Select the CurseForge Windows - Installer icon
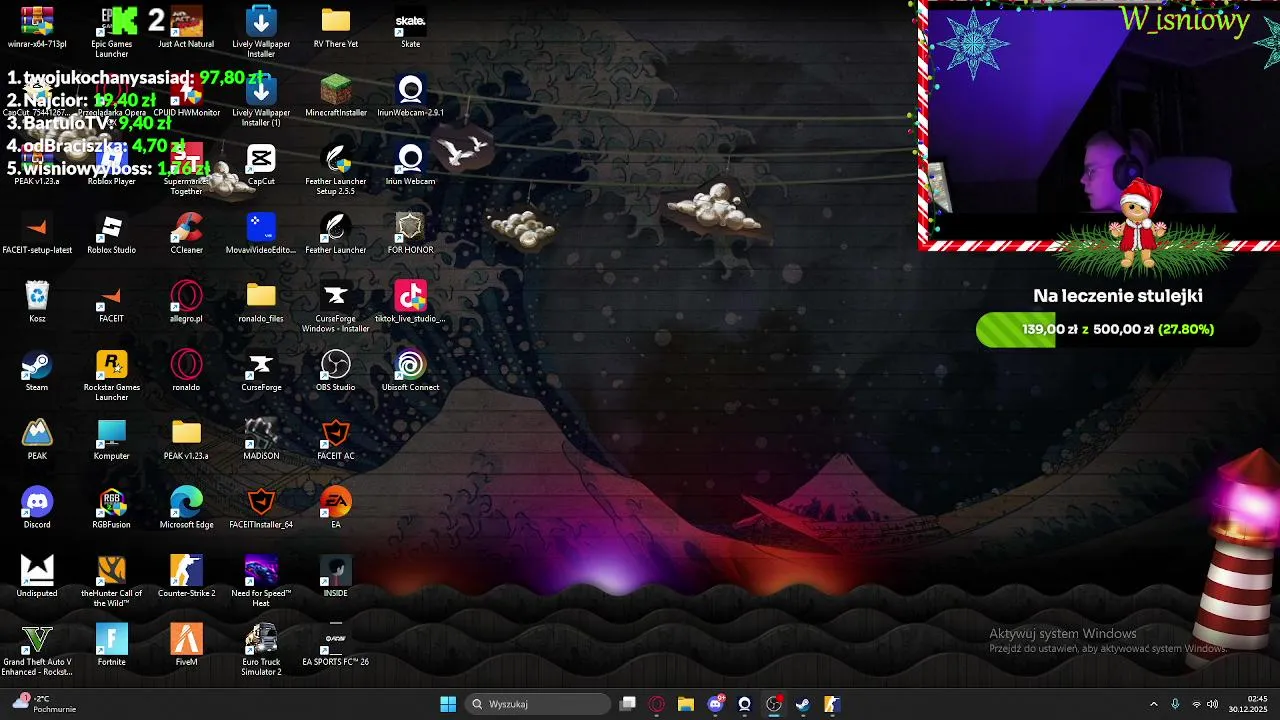The width and height of the screenshot is (1280, 720). click(336, 307)
